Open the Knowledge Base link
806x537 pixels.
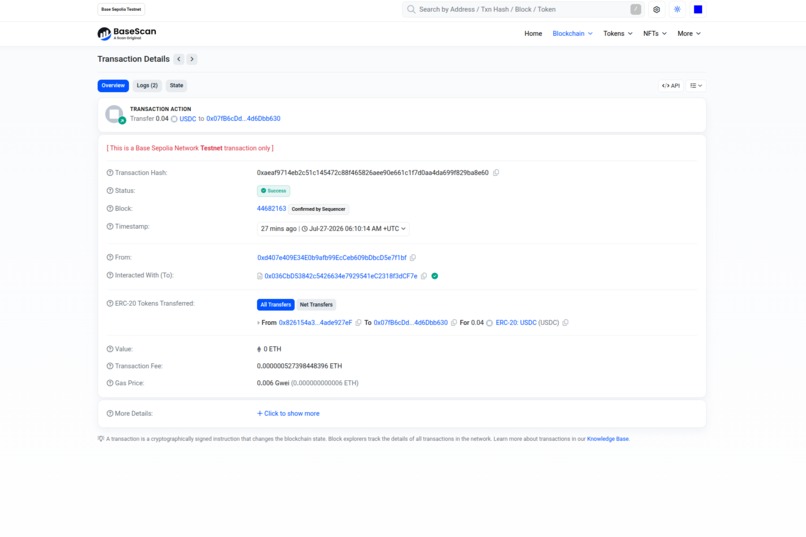pos(608,439)
